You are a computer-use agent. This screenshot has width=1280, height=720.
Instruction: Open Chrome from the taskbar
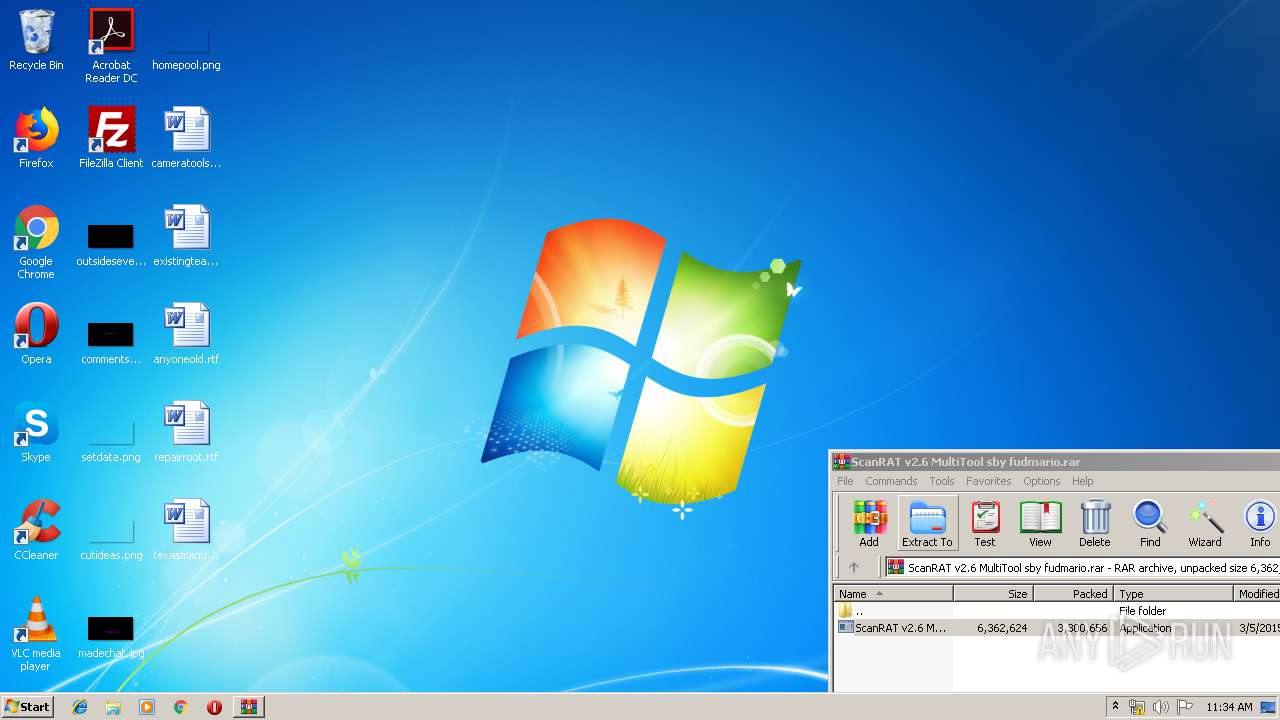click(180, 707)
